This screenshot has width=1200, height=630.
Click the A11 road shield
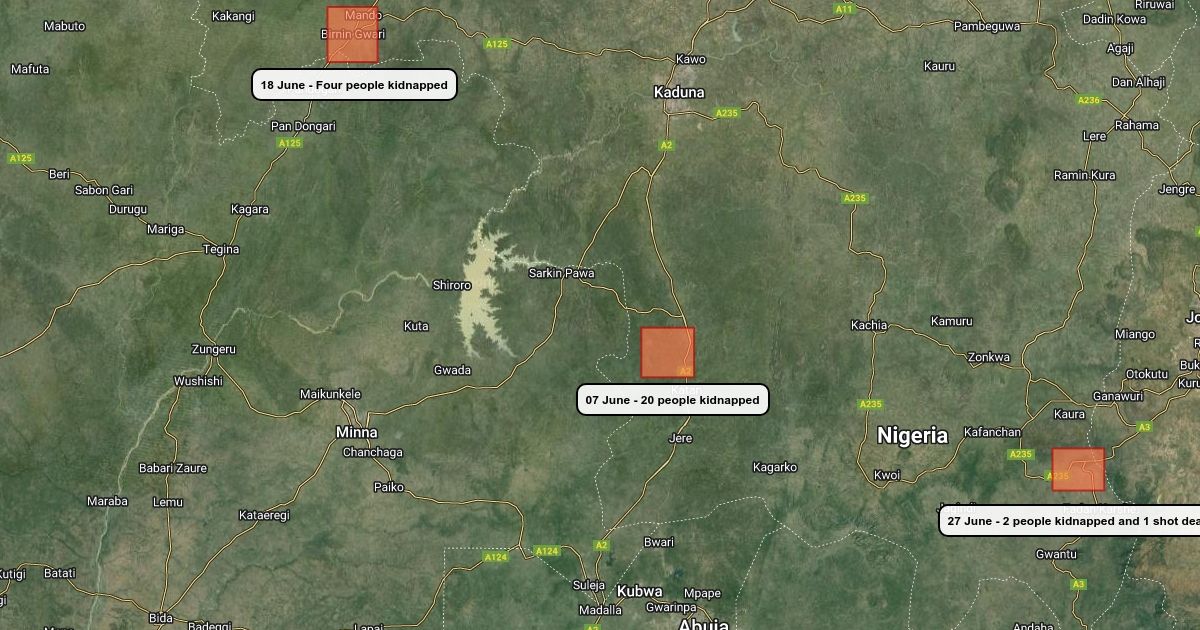coord(845,9)
